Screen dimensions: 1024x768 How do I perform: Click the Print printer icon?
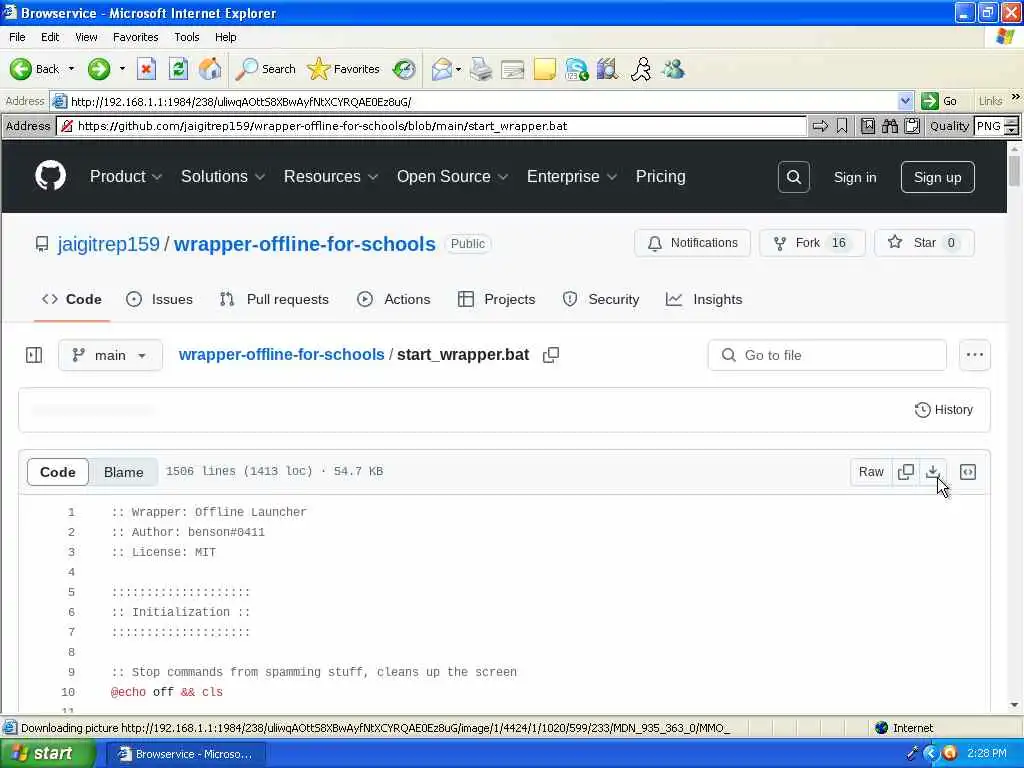pos(481,69)
